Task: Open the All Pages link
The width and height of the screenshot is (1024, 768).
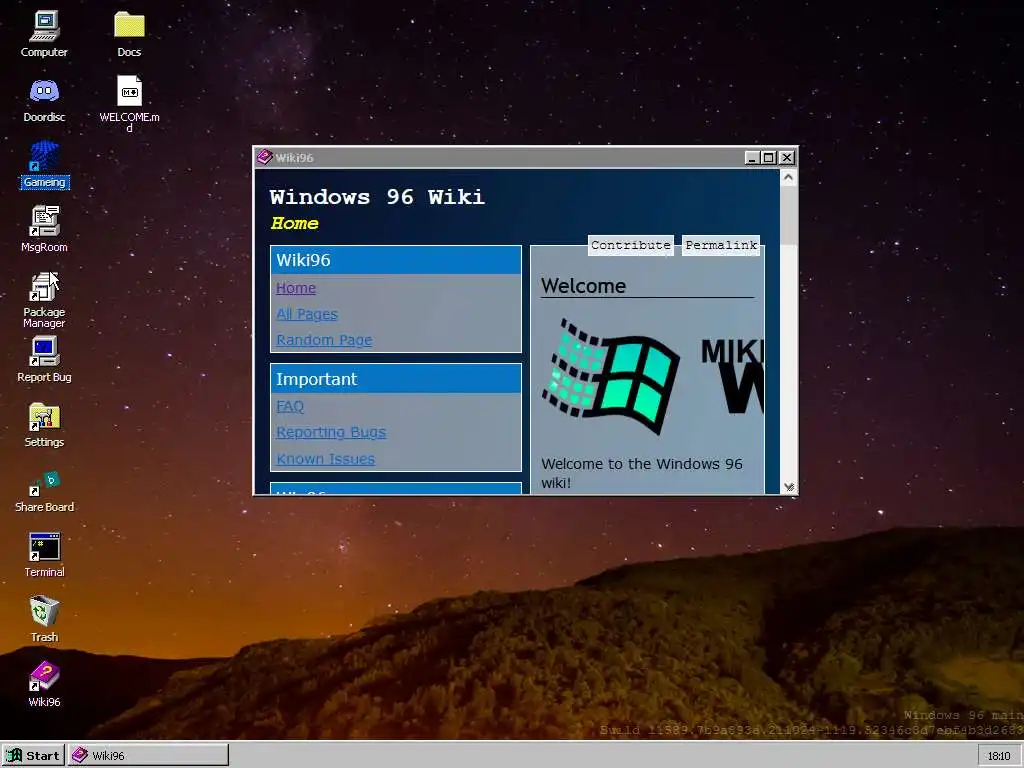Action: [307, 314]
